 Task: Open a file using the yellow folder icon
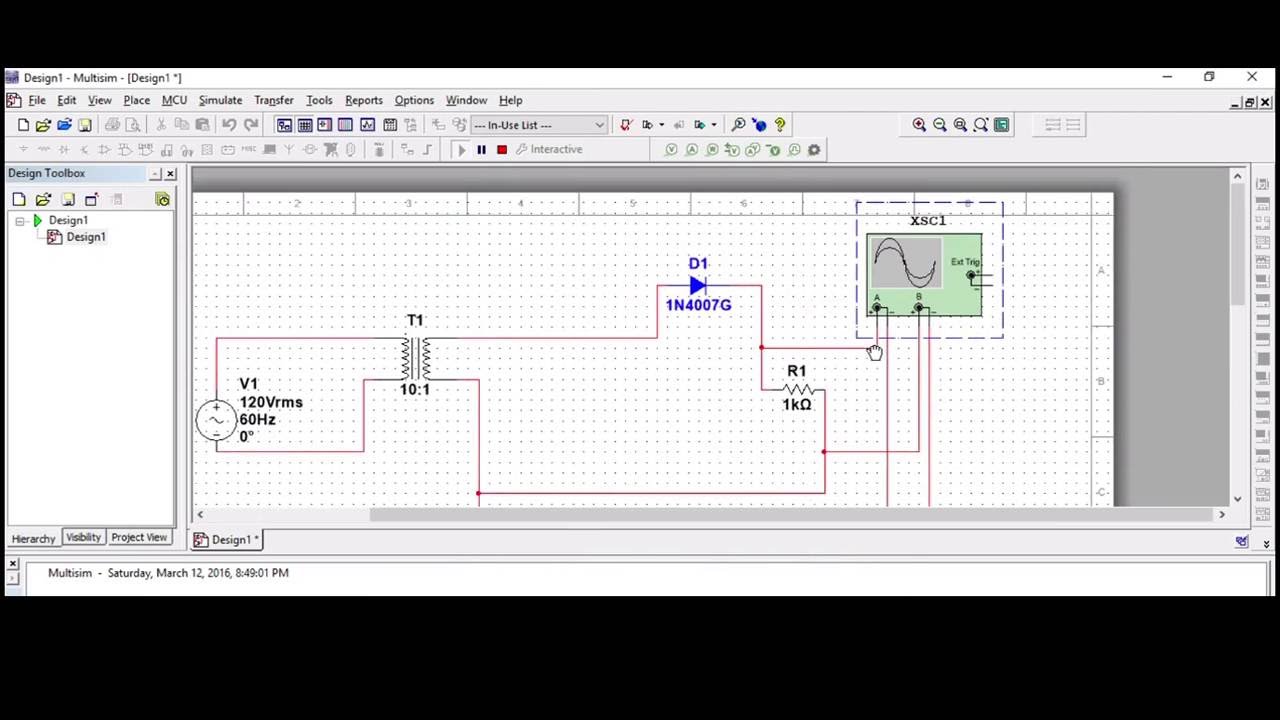[43, 125]
